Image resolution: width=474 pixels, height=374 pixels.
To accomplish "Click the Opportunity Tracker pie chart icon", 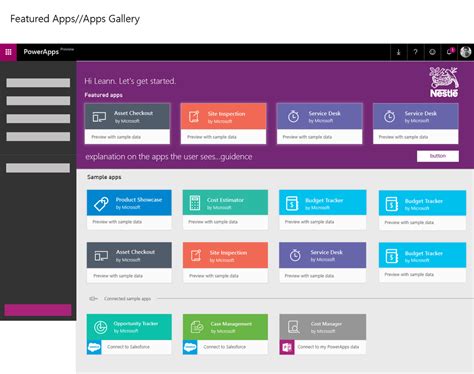I will (100, 327).
